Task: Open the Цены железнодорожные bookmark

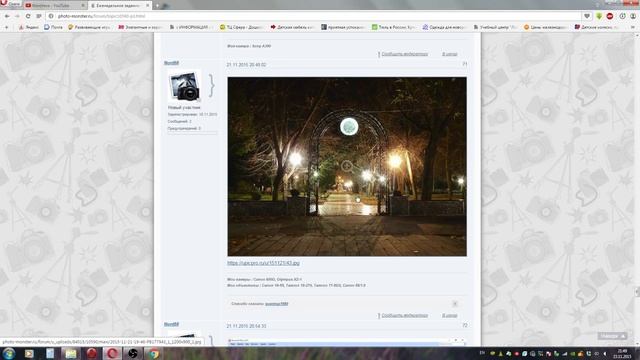Action: pos(546,27)
